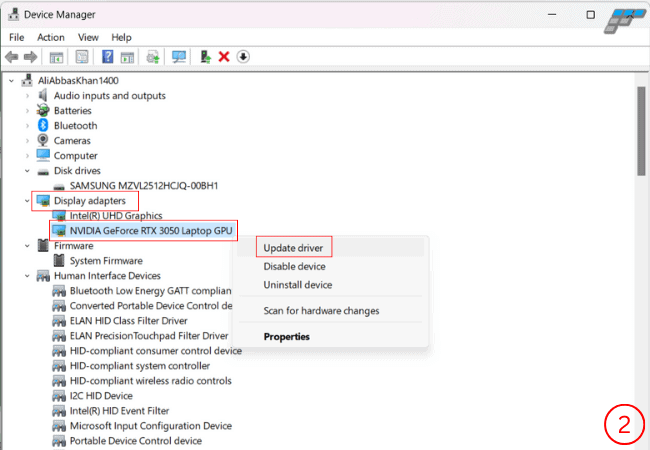Image resolution: width=650 pixels, height=450 pixels.
Task: Select HID-compliant consumer control device
Action: tap(155, 351)
